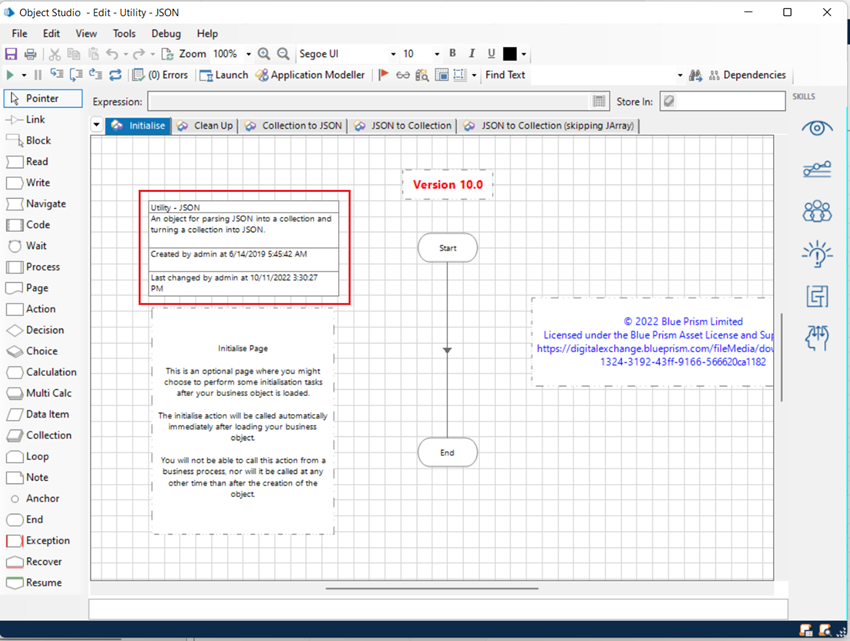The height and width of the screenshot is (641, 850).
Task: Click the Save icon in toolbar
Action: click(12, 54)
